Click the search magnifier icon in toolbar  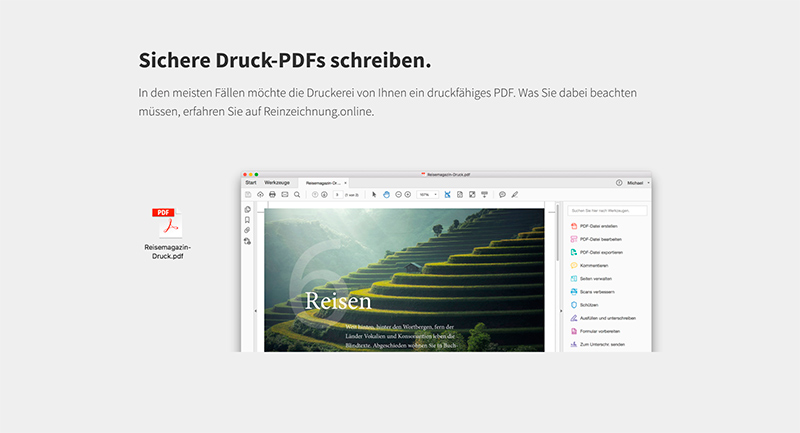click(x=297, y=194)
